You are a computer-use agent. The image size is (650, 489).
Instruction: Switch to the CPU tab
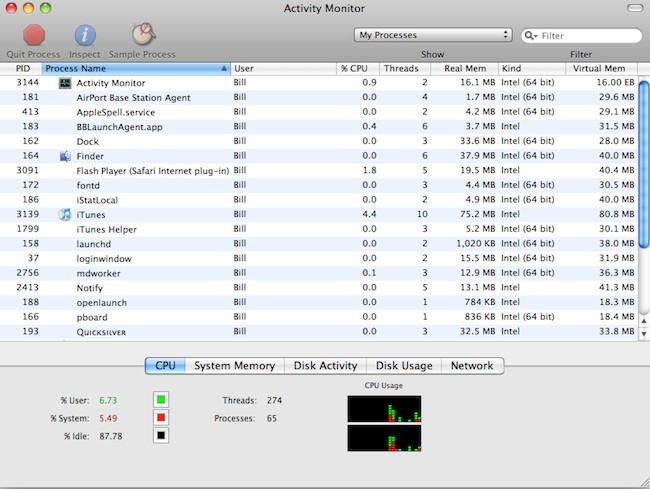coord(165,366)
